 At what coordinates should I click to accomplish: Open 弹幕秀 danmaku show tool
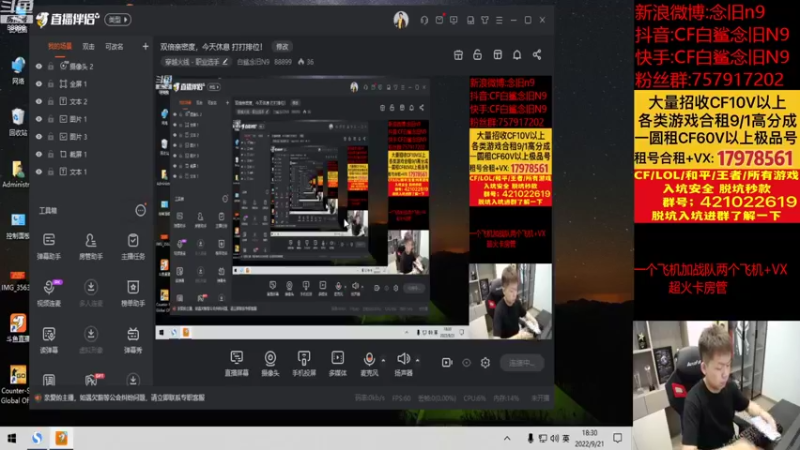point(133,340)
